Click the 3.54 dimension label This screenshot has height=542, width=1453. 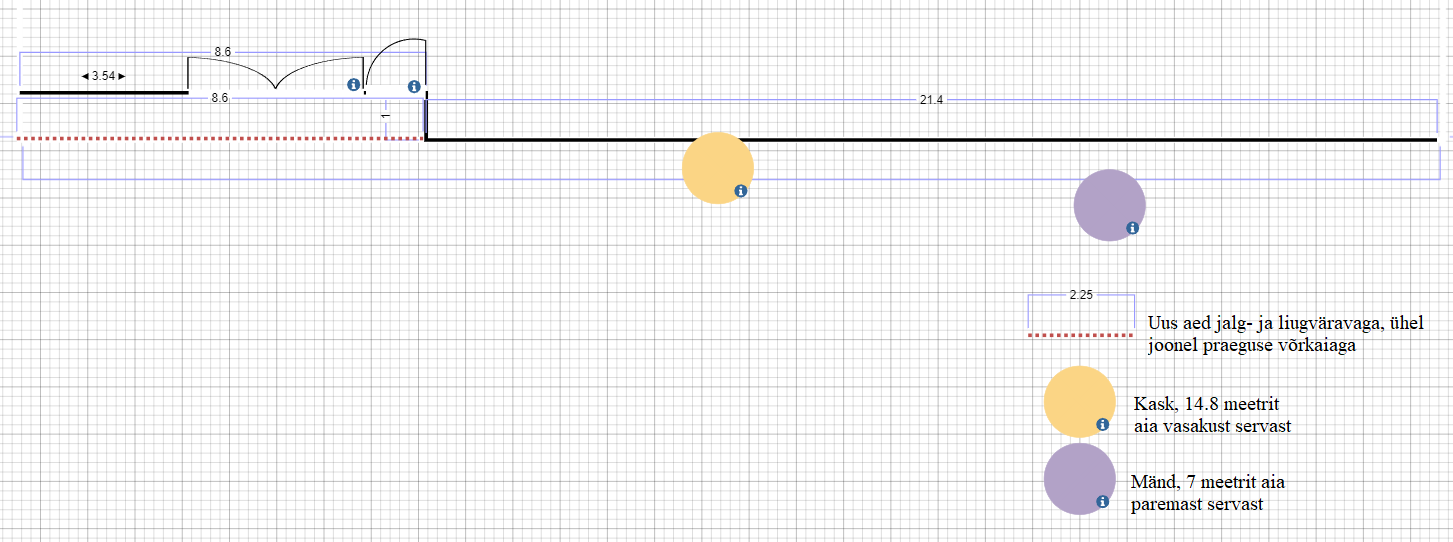click(103, 76)
